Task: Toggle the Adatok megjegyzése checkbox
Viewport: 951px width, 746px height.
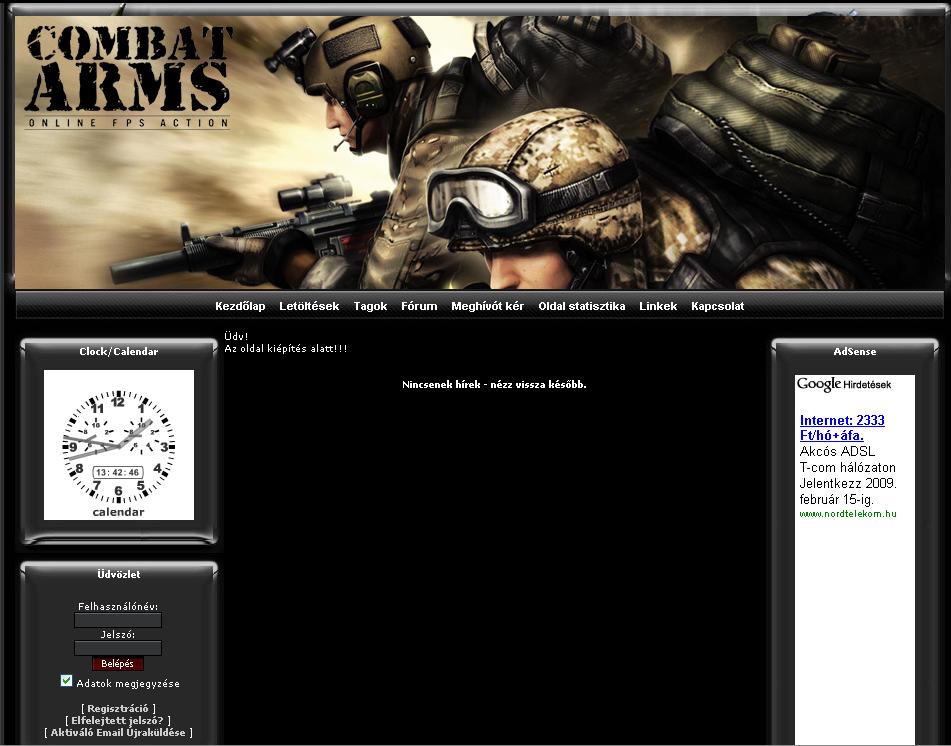Action: click(x=67, y=681)
